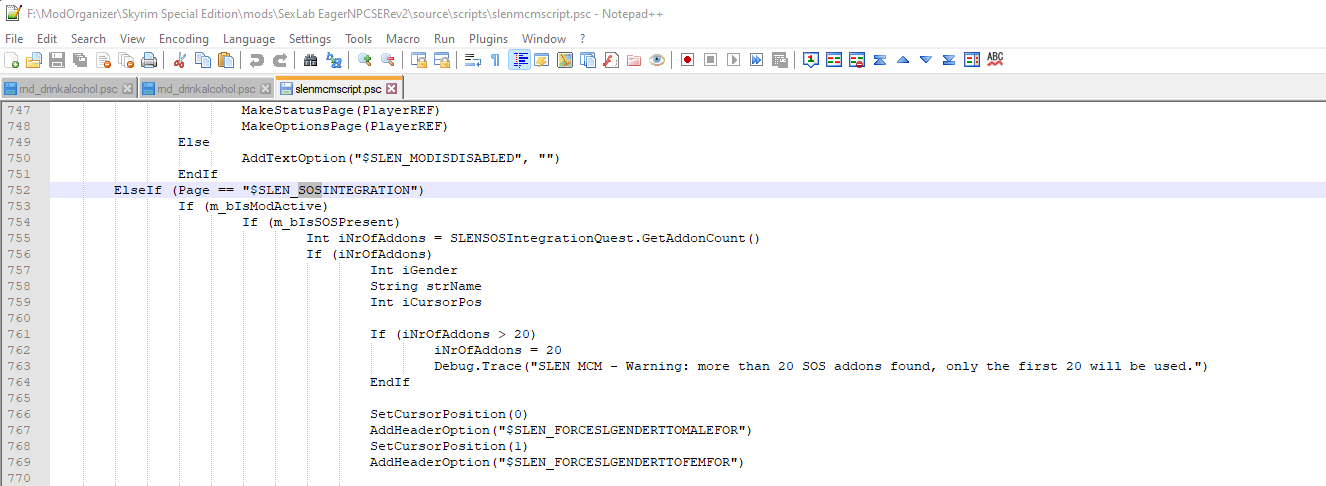Open the Encoding menu
This screenshot has width=1326, height=486.
tap(184, 38)
